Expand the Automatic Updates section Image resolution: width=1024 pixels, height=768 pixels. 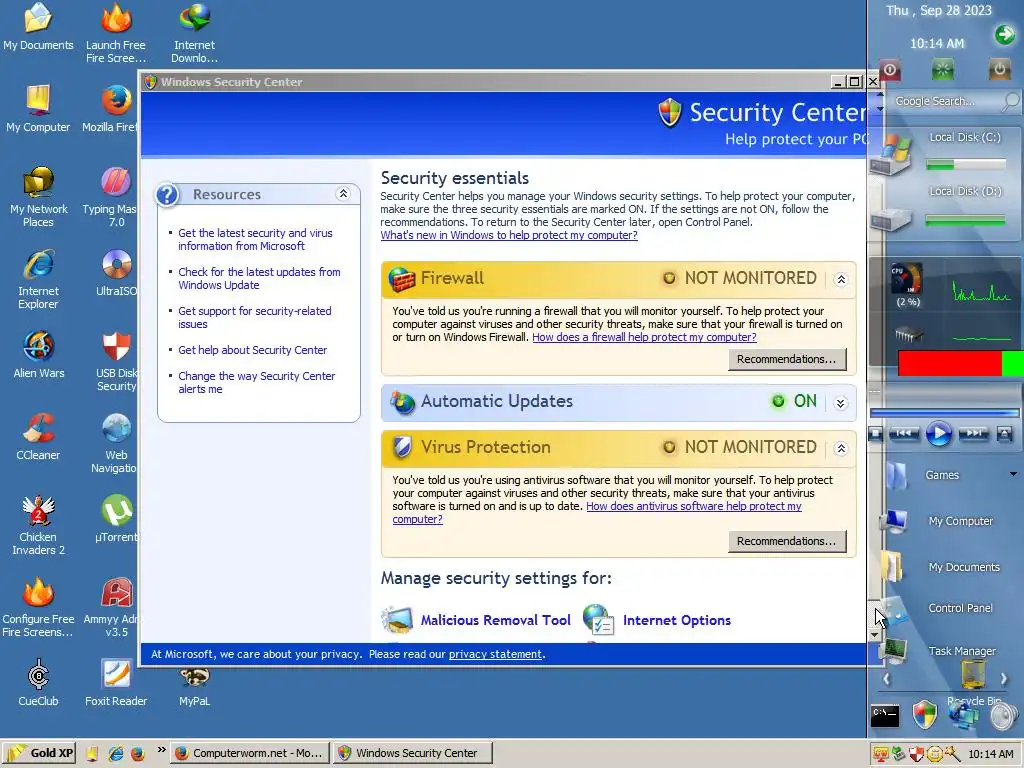(x=841, y=403)
